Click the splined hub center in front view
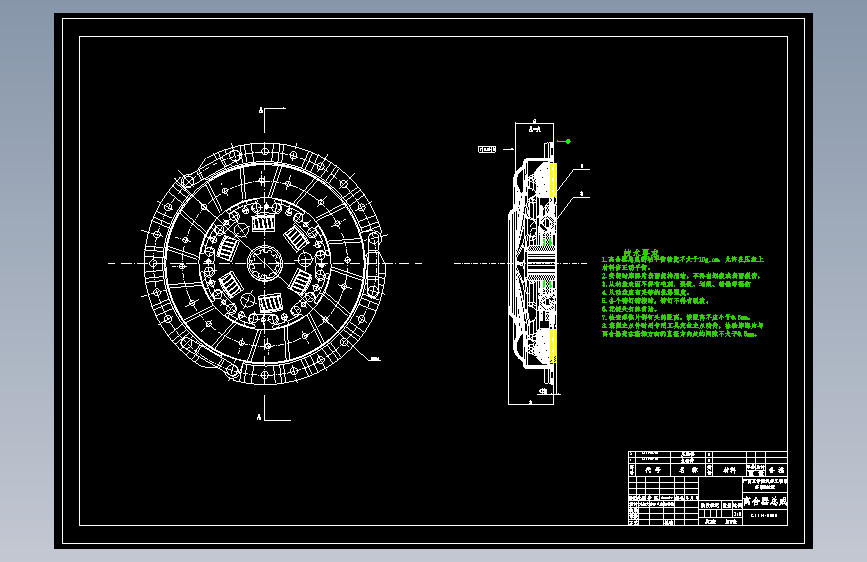The image size is (867, 562). (x=264, y=263)
